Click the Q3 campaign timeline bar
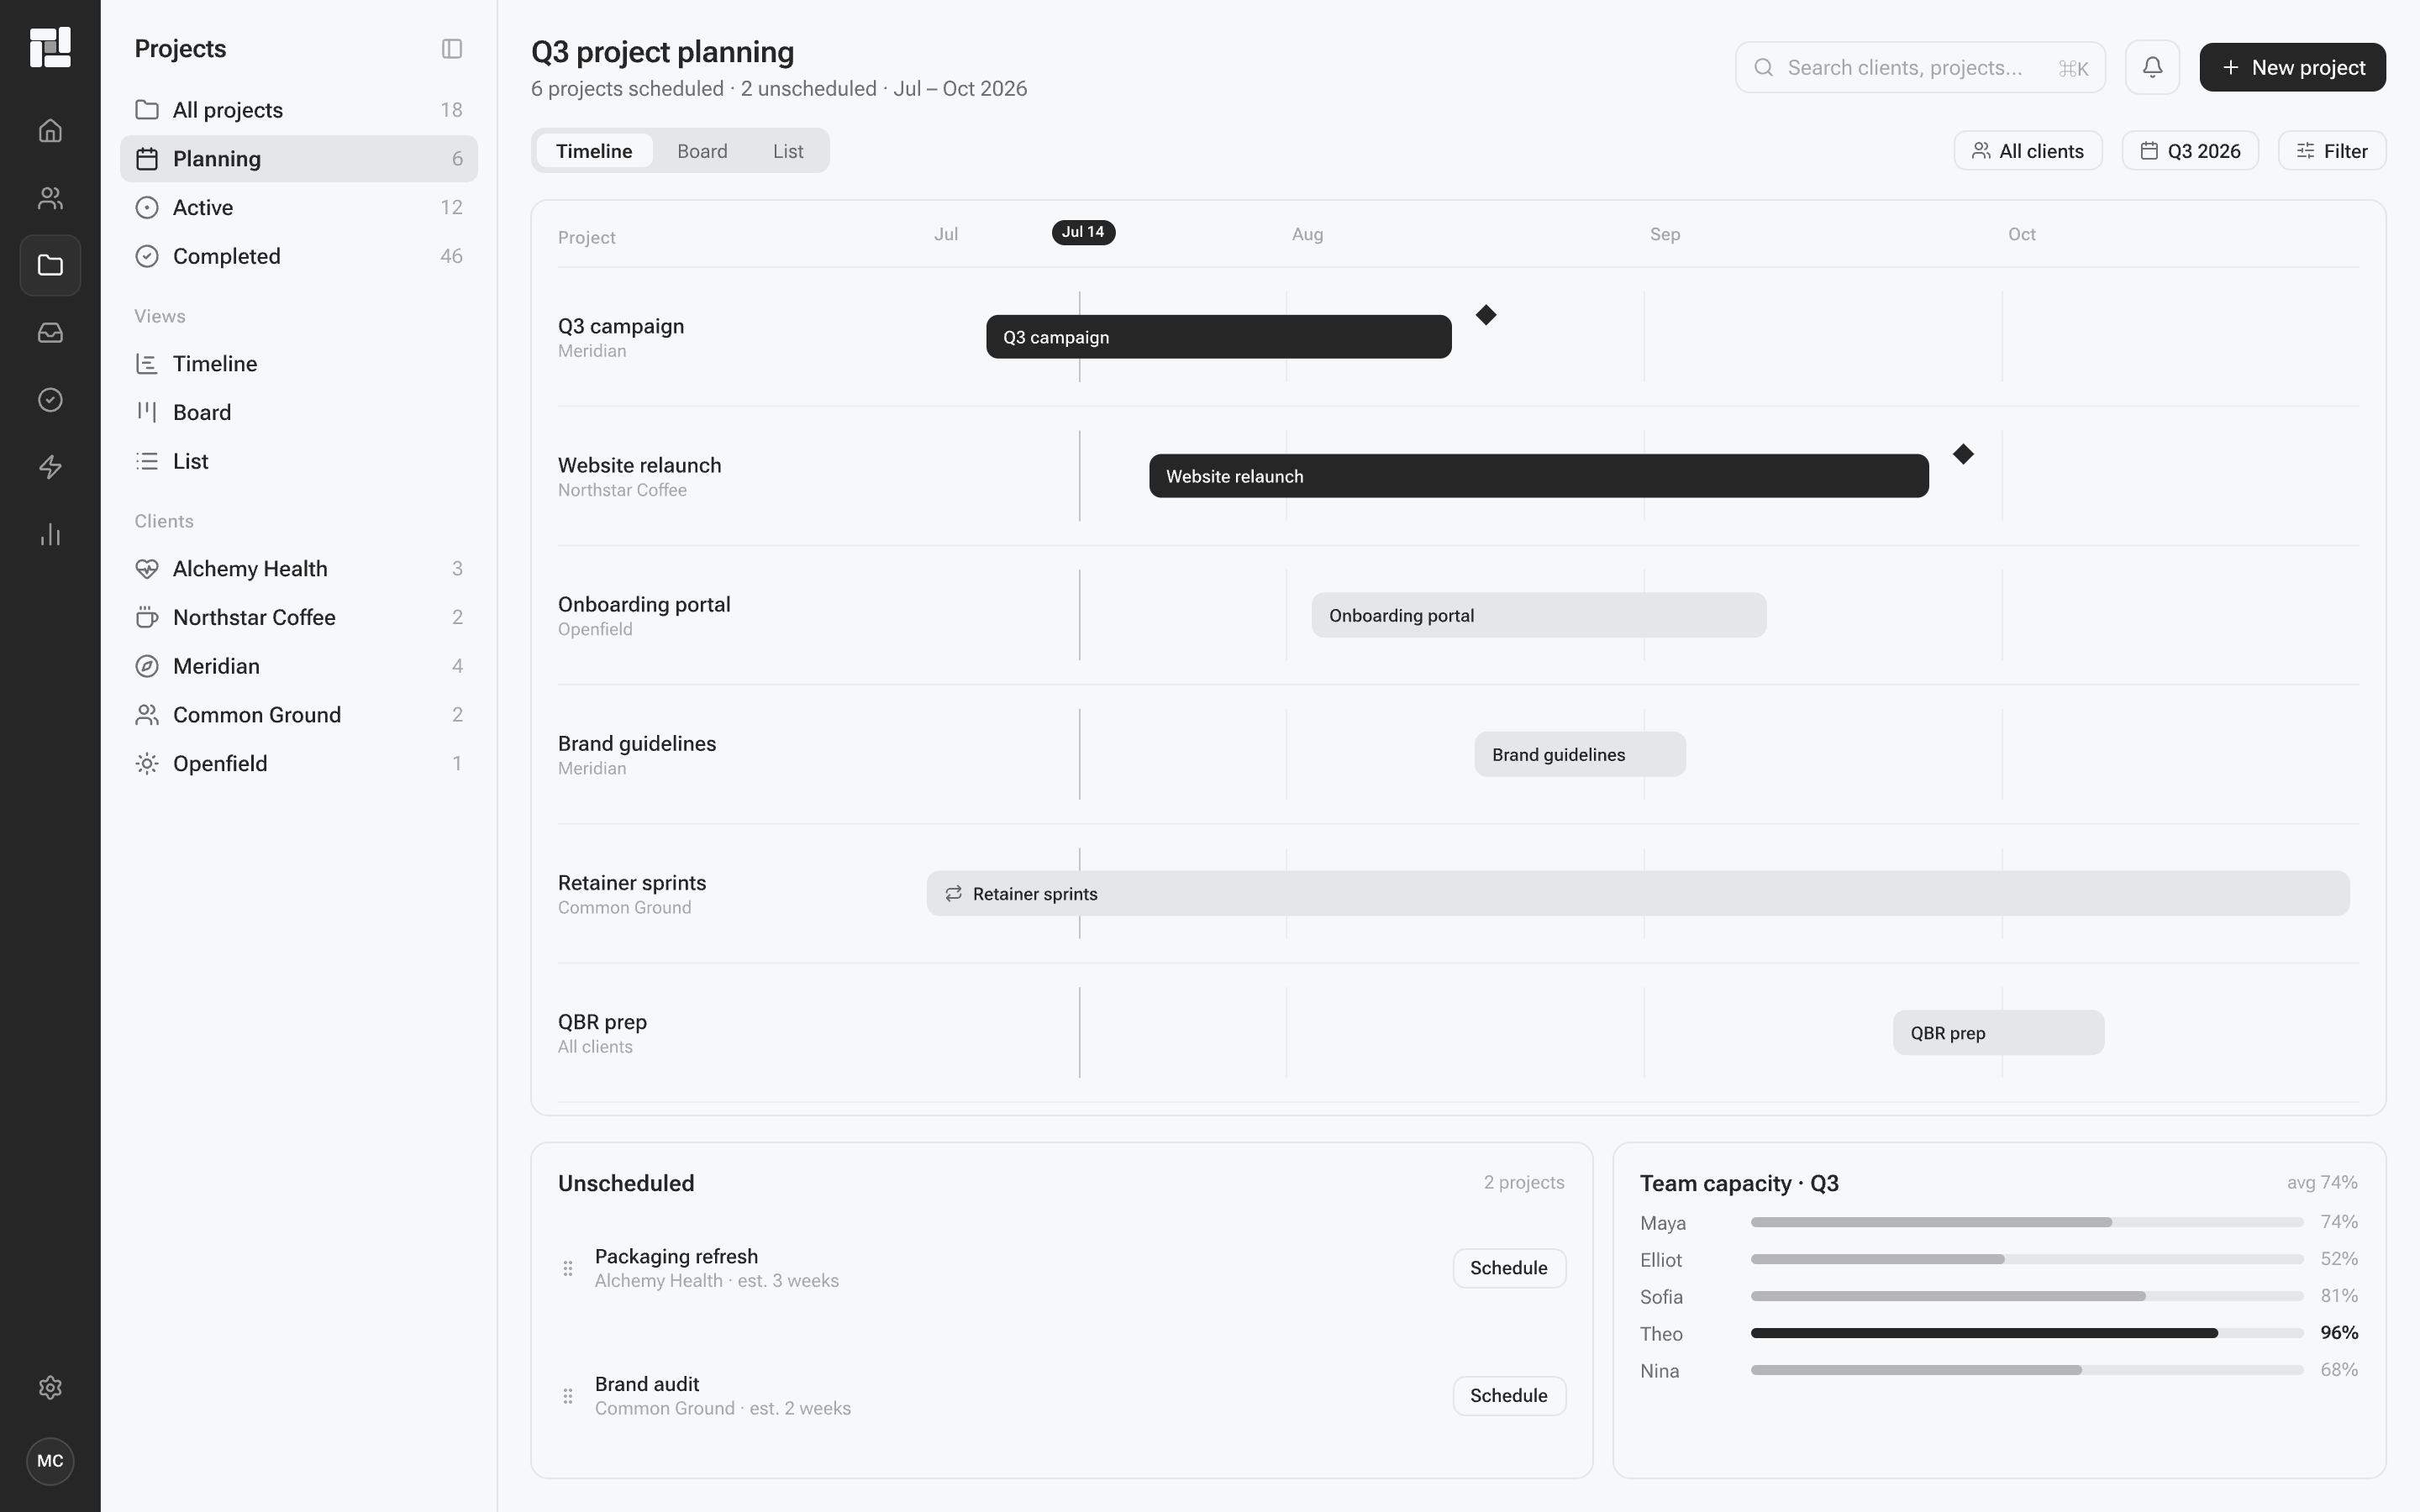This screenshot has height=1512, width=2420. 1218,337
